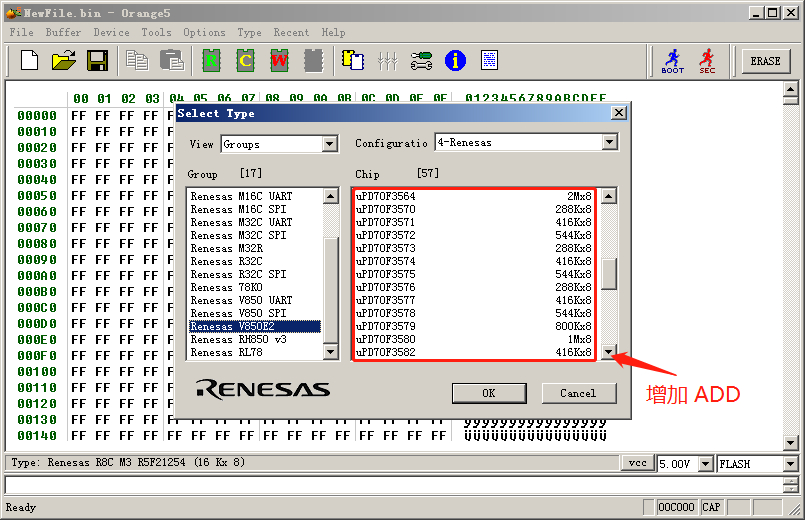805x520 pixels.
Task: Save the buffer using the floppy disk icon
Action: 97,61
